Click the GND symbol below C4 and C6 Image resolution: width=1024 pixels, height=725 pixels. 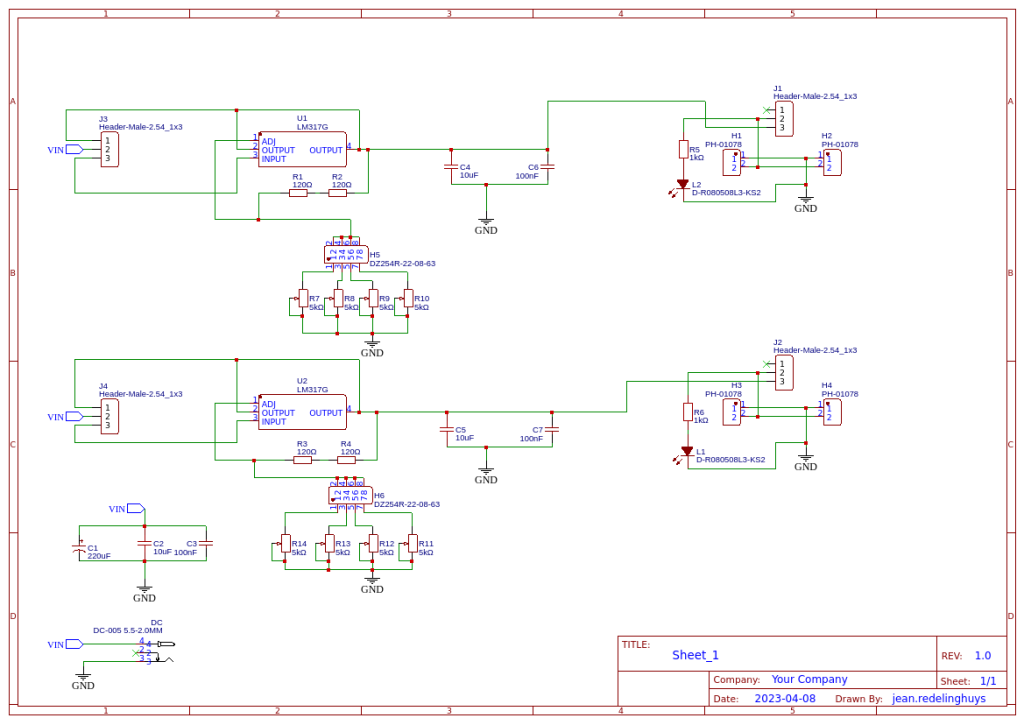click(x=486, y=226)
